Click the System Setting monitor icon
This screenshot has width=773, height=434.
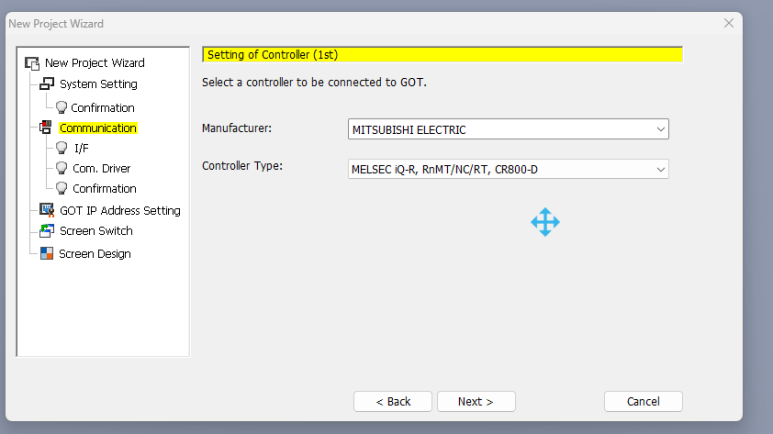coord(47,84)
